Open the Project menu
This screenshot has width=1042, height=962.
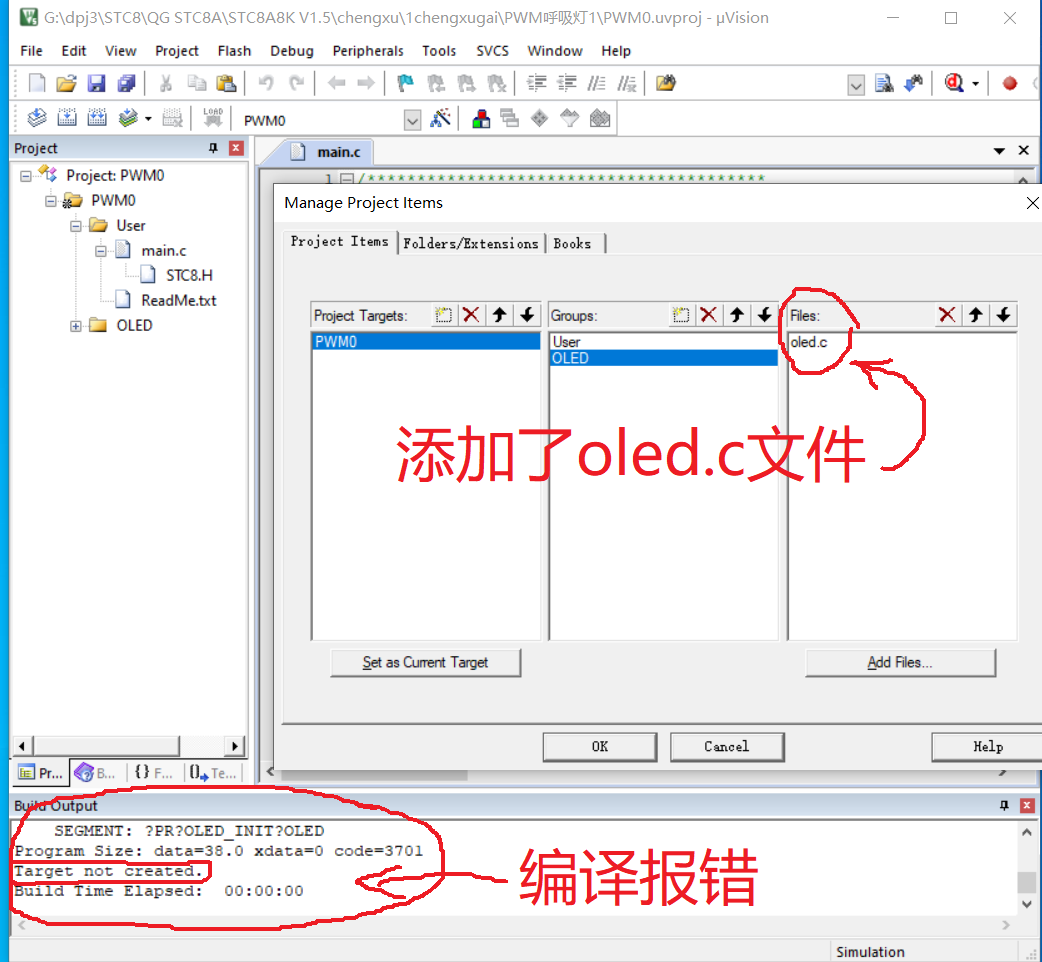pos(177,50)
